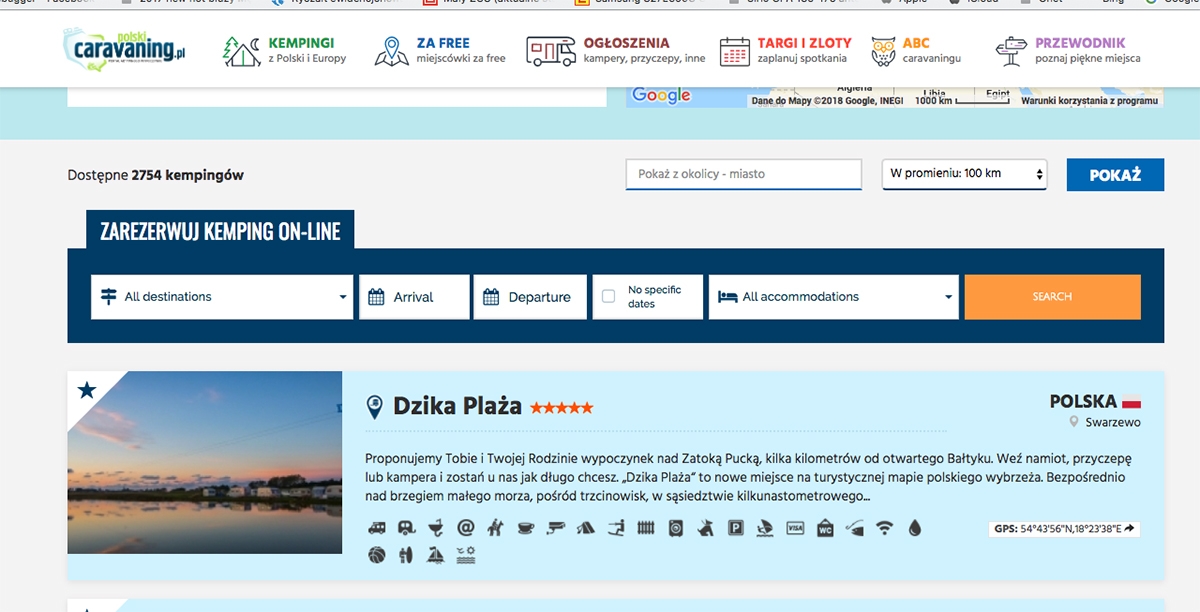The image size is (1200, 612).
Task: Select the ZAREZERWUJ KEMPING ON-LINE tab
Action: point(220,231)
